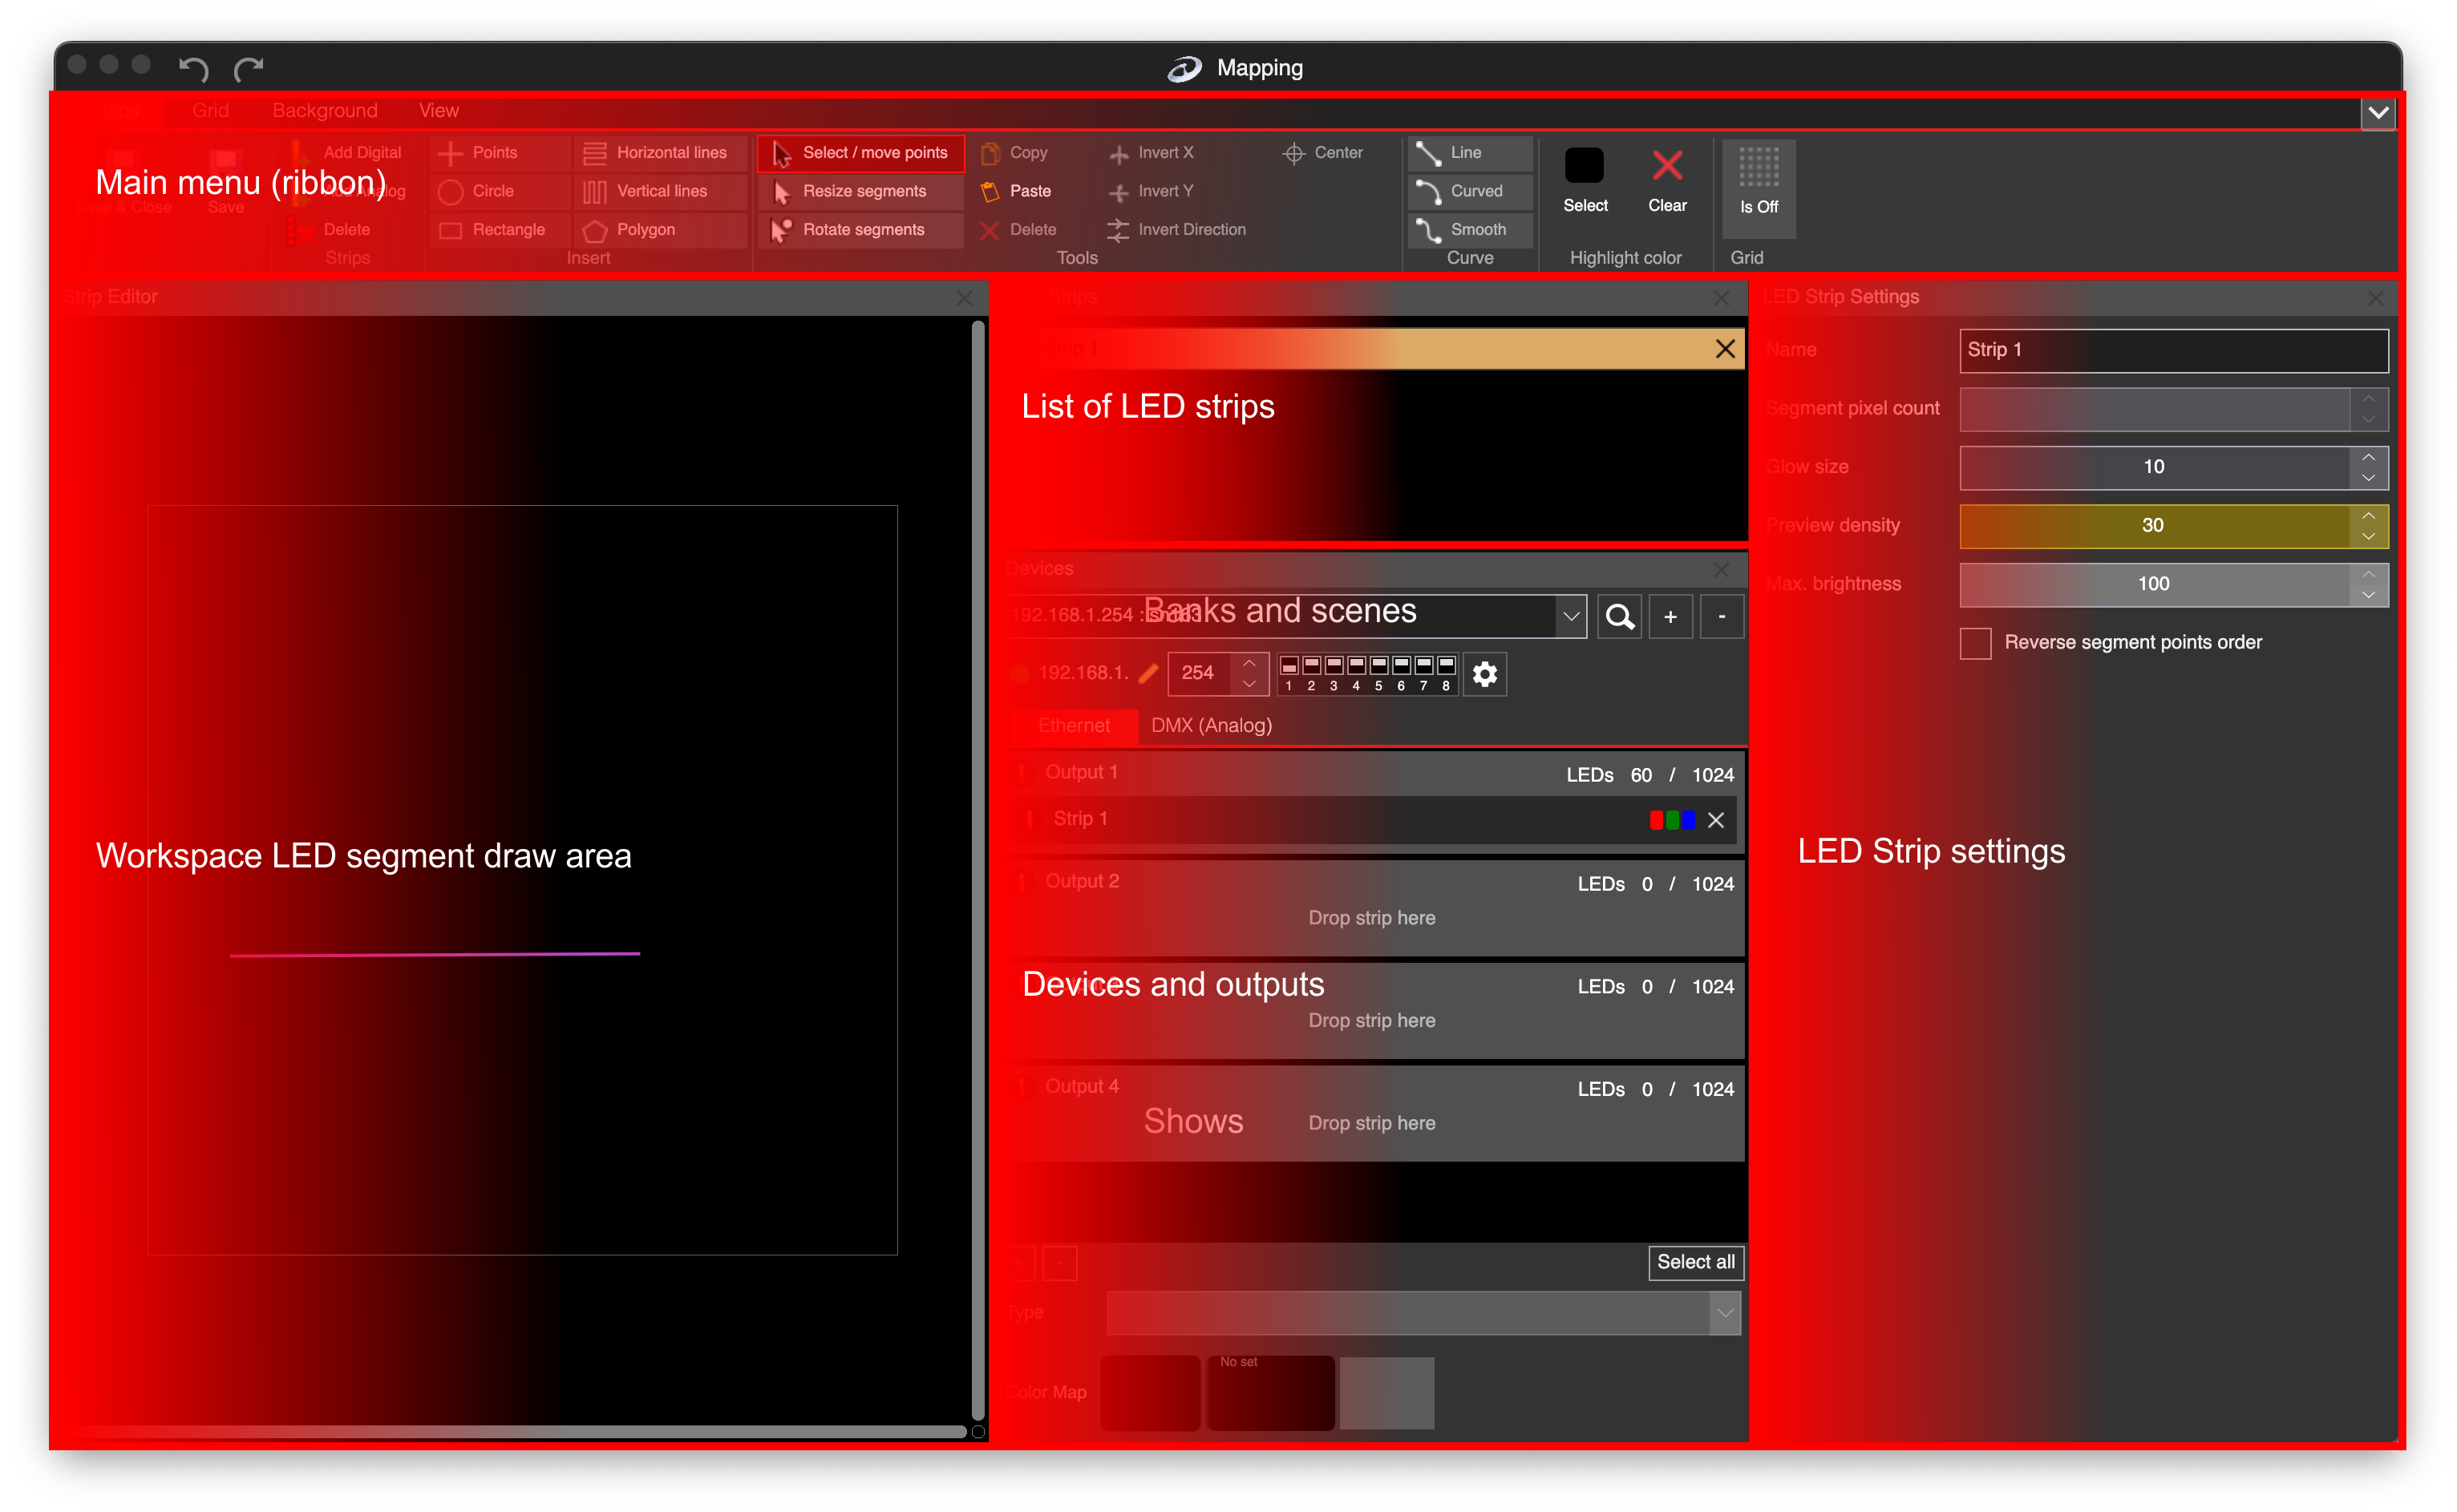Click Strip 1 RGB color order swatch
Screen dimensions: 2457x1512
[1672, 820]
